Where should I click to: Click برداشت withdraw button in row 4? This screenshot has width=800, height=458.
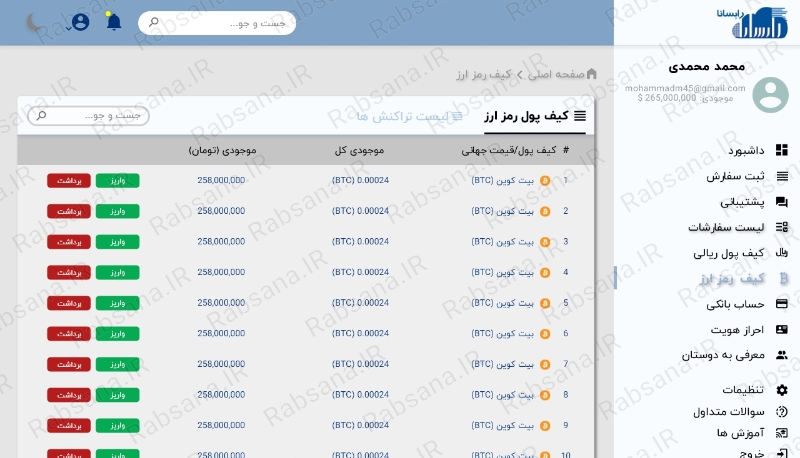[x=69, y=272]
